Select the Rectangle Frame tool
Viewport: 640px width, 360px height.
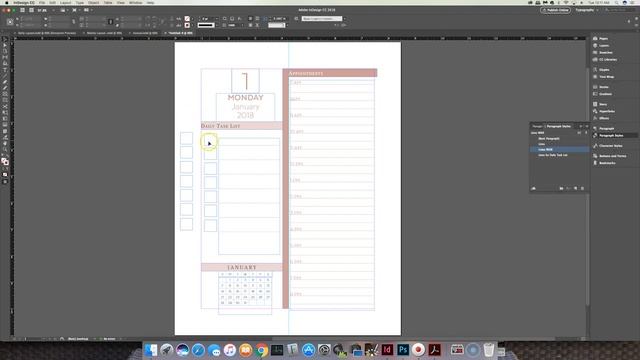(5, 94)
